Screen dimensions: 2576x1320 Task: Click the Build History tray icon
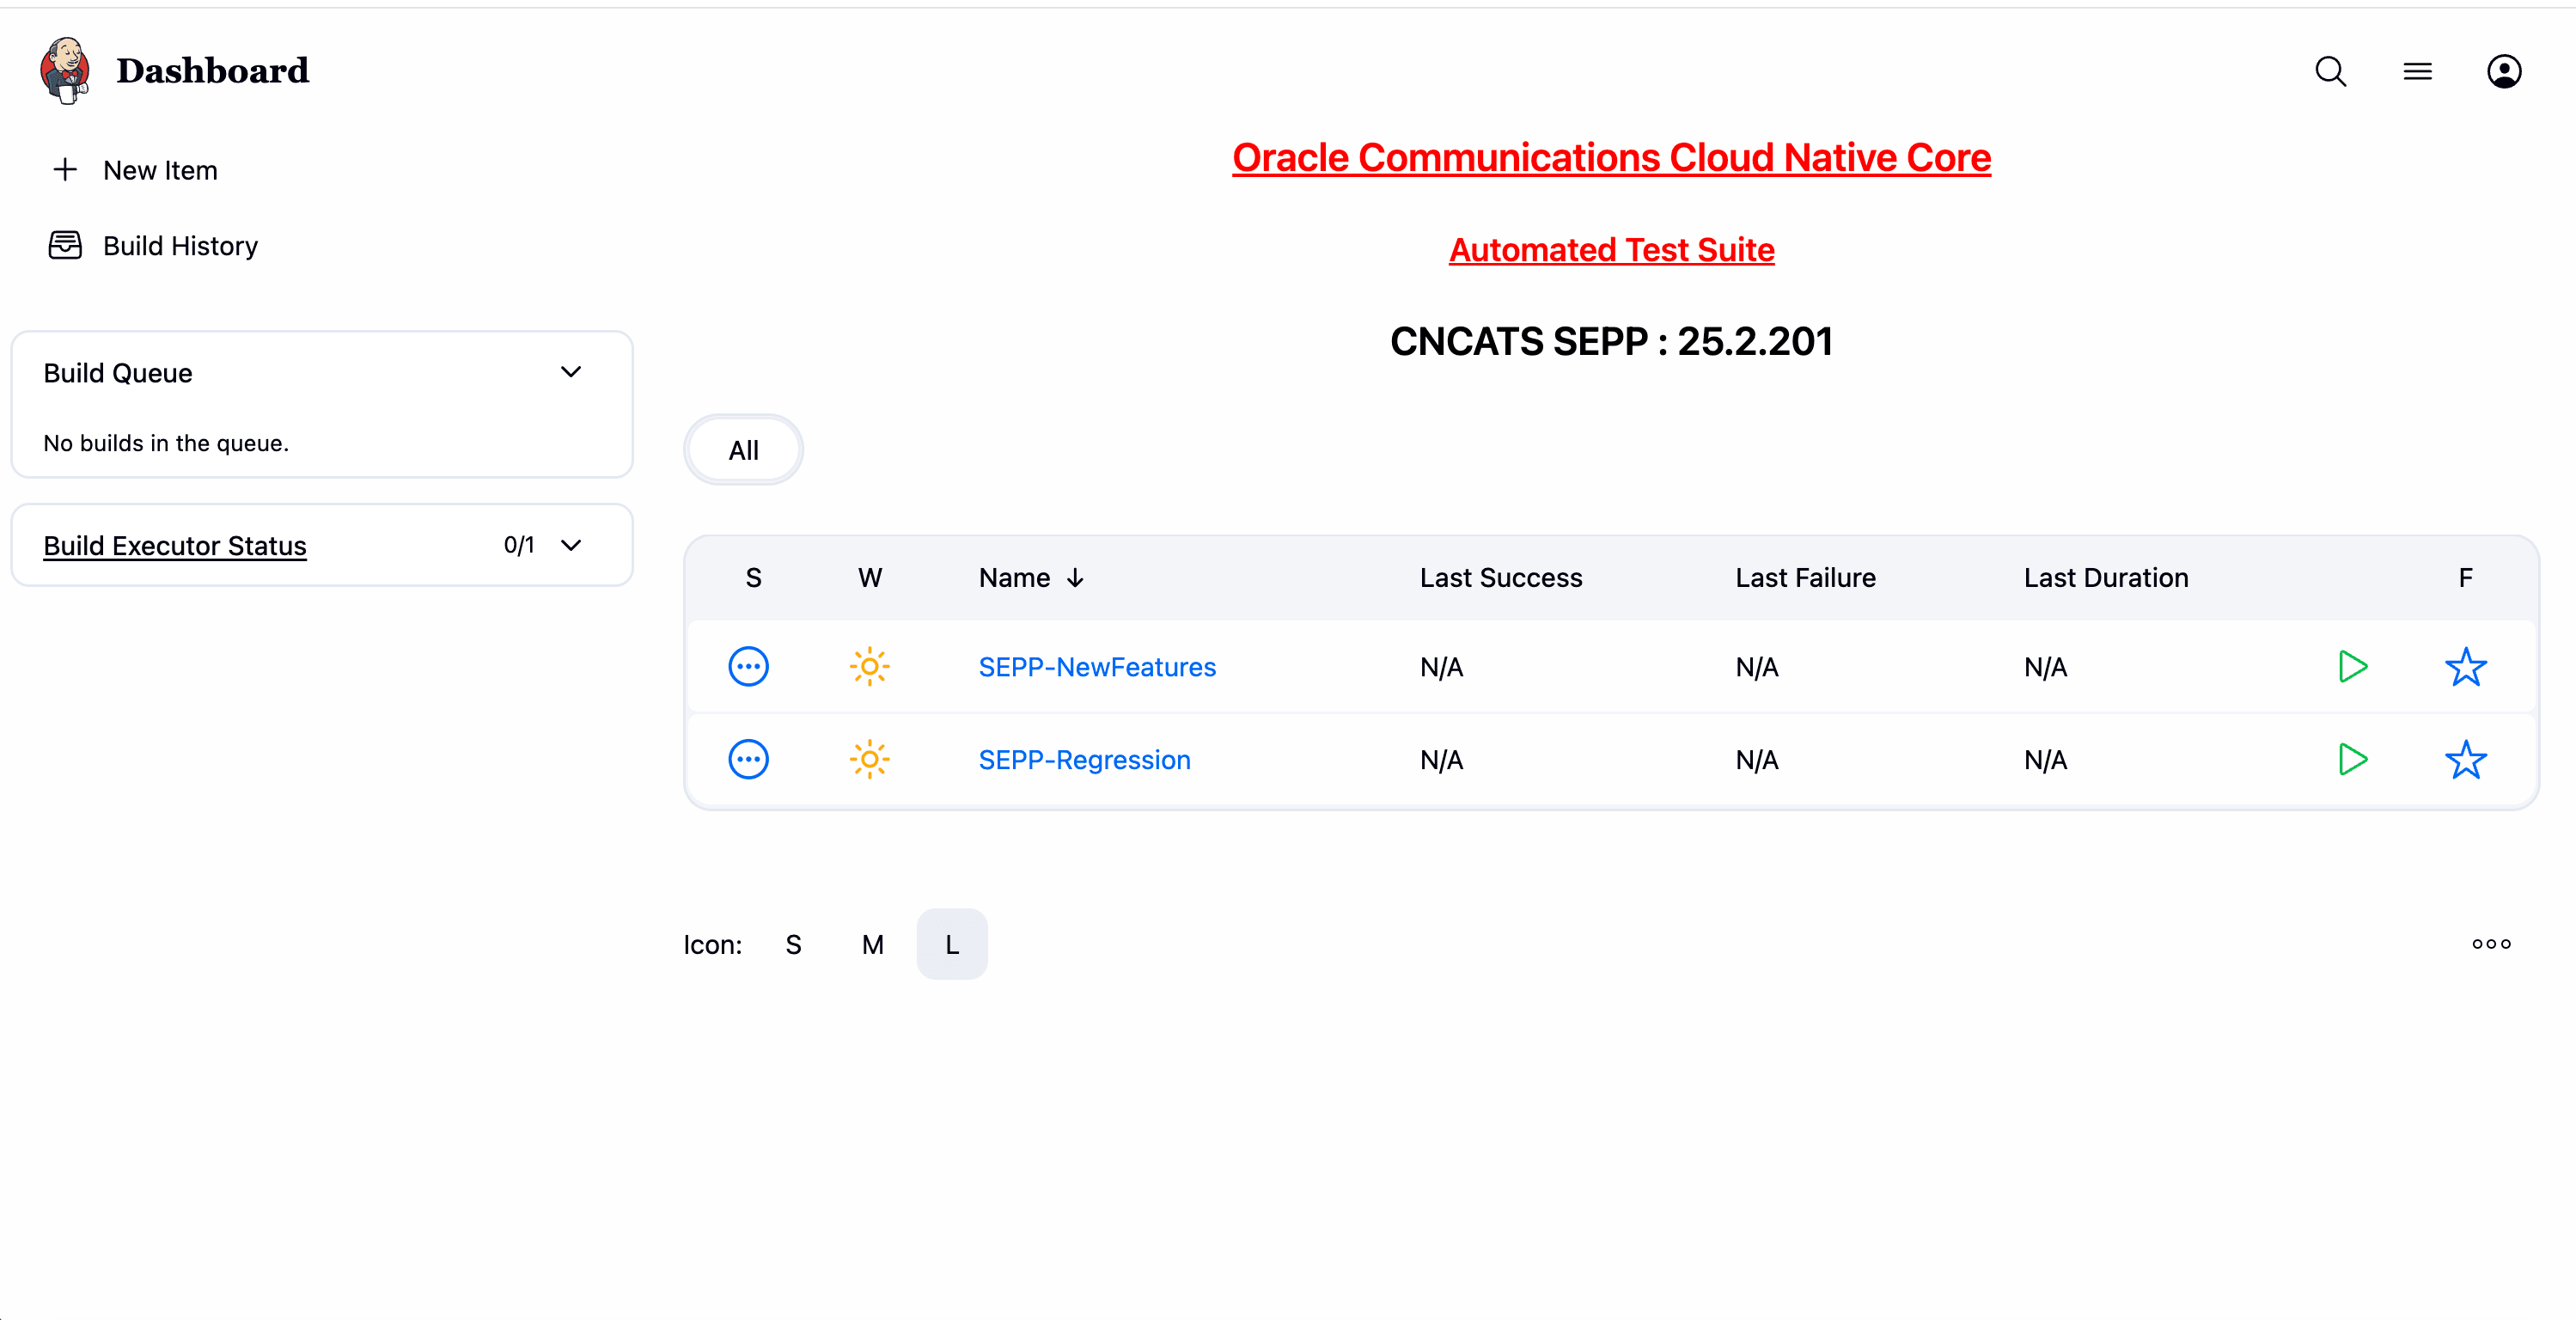point(65,245)
